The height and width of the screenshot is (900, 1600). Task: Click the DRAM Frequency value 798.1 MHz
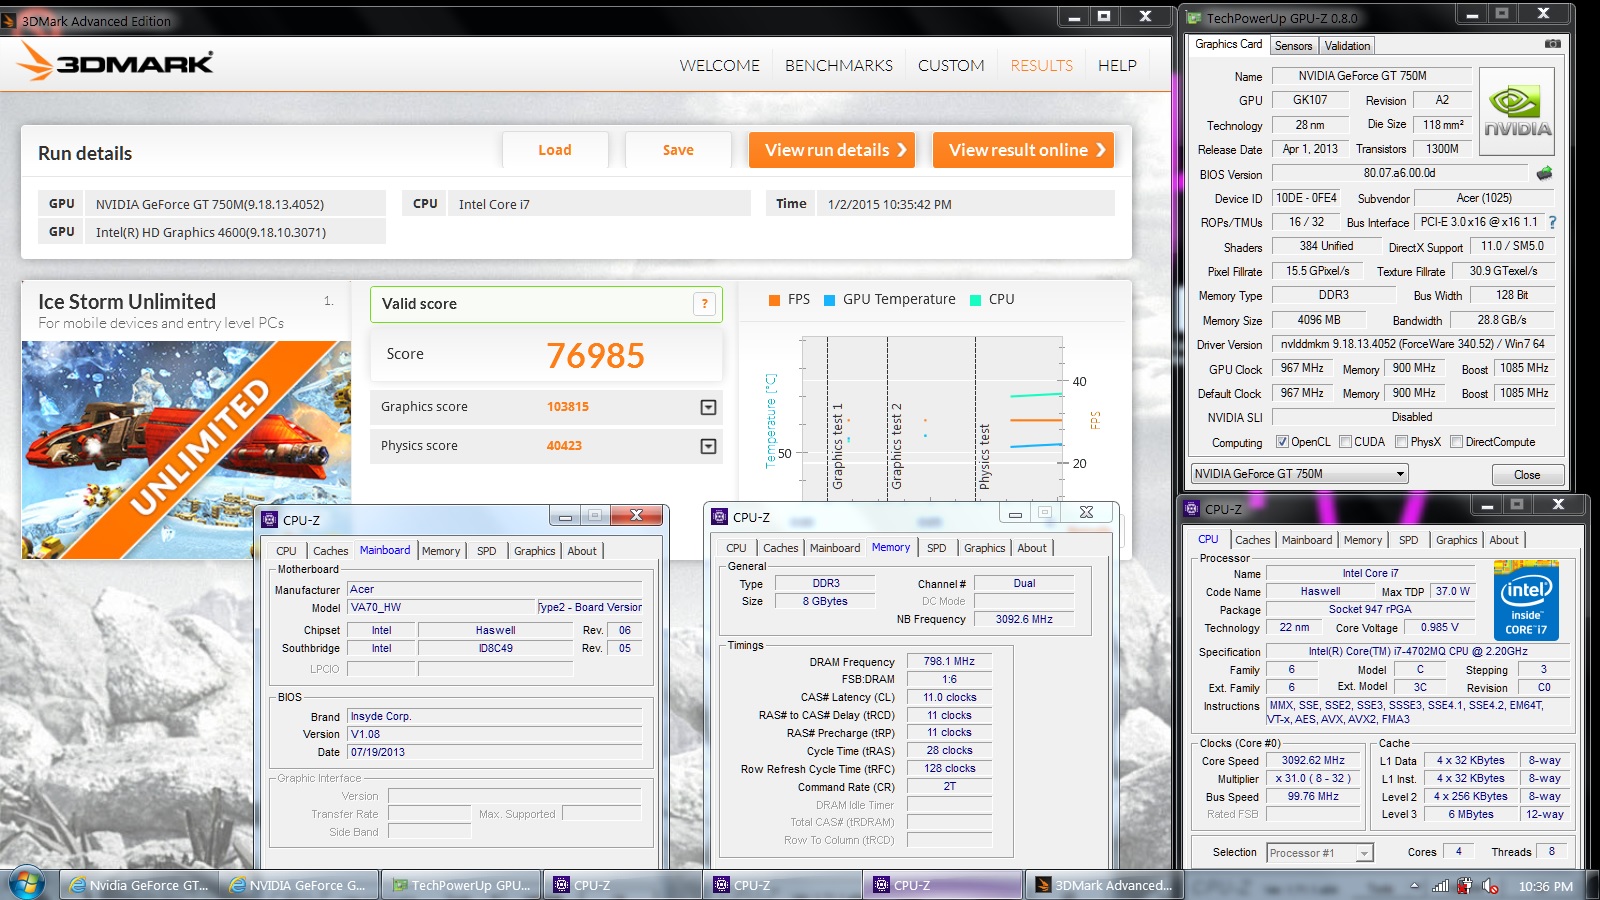click(x=949, y=661)
